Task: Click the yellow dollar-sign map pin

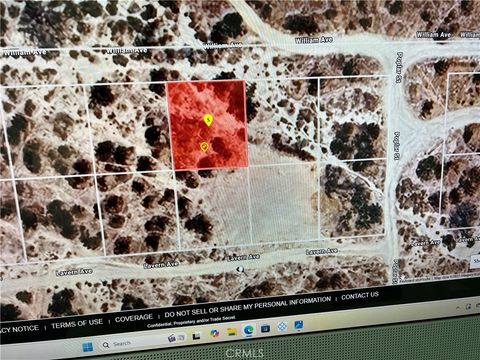Action: pyautogui.click(x=208, y=120)
